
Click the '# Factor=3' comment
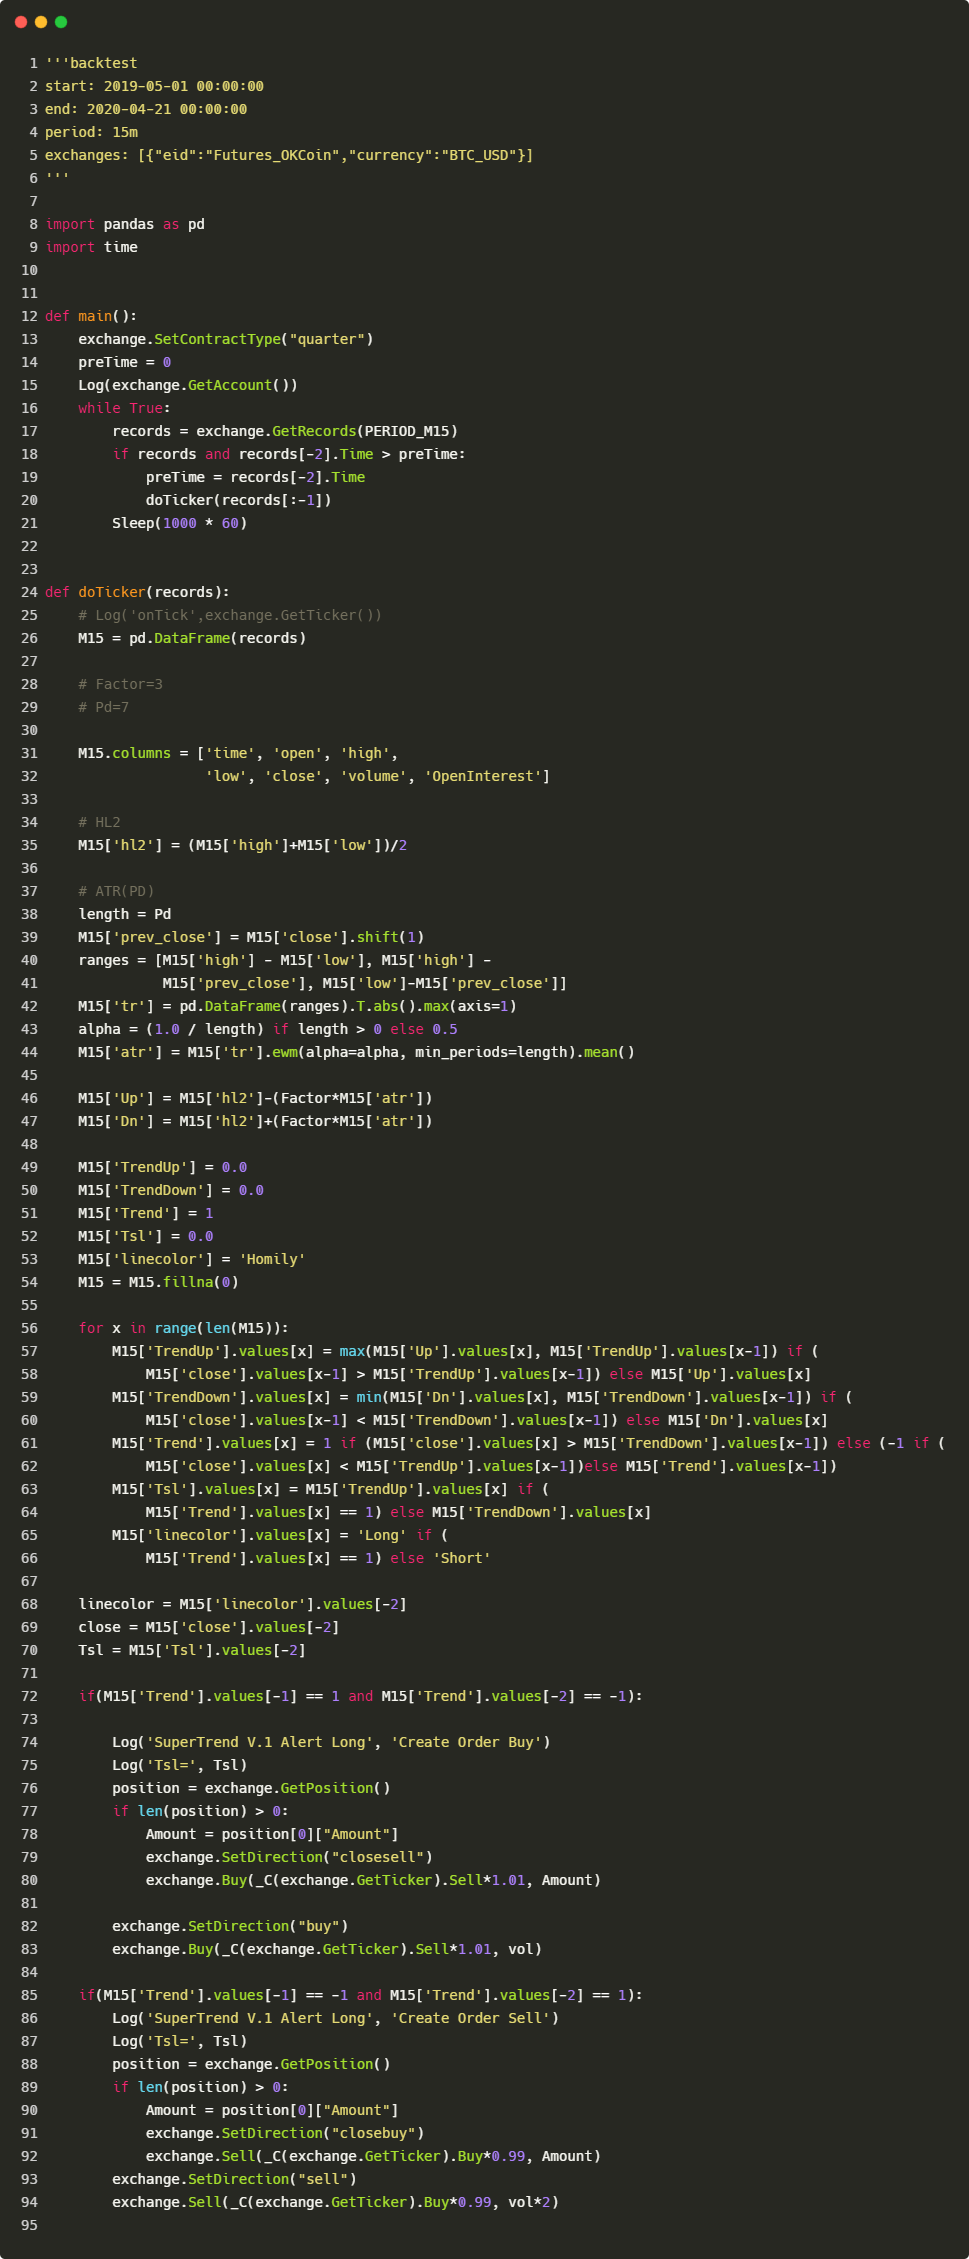pyautogui.click(x=121, y=684)
